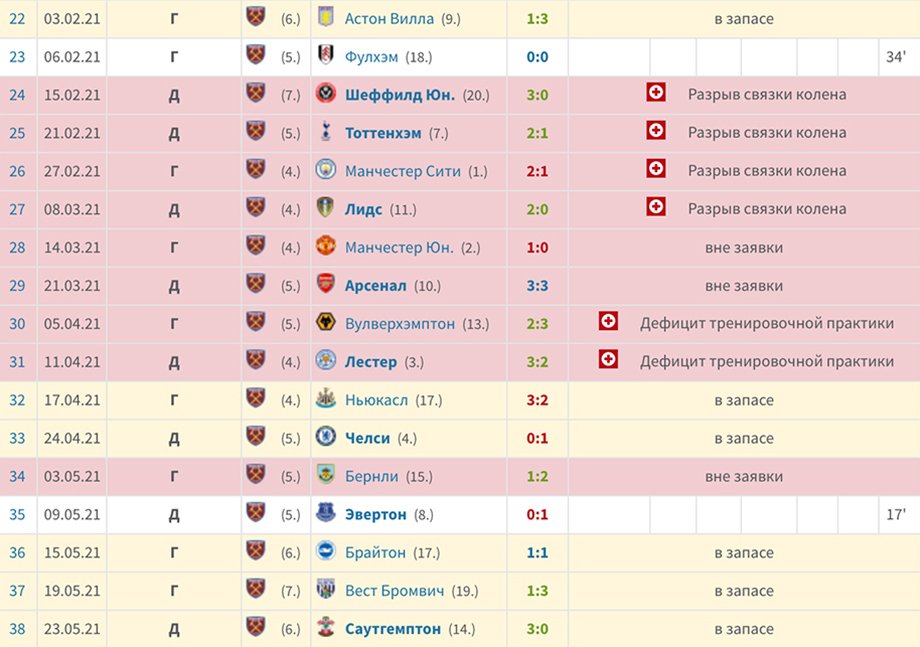This screenshot has width=920, height=647.
Task: Click the injury icon in Leicester row
Action: (608, 359)
